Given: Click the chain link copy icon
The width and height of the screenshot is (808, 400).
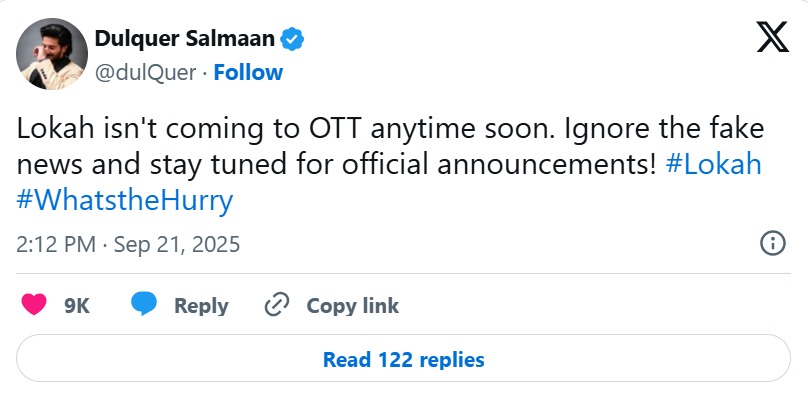Looking at the screenshot, I should [x=277, y=305].
